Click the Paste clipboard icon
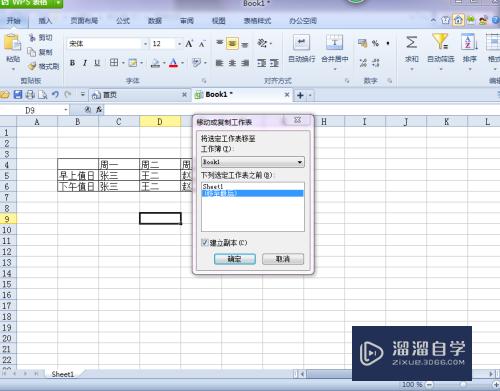The width and height of the screenshot is (500, 391). [13, 43]
